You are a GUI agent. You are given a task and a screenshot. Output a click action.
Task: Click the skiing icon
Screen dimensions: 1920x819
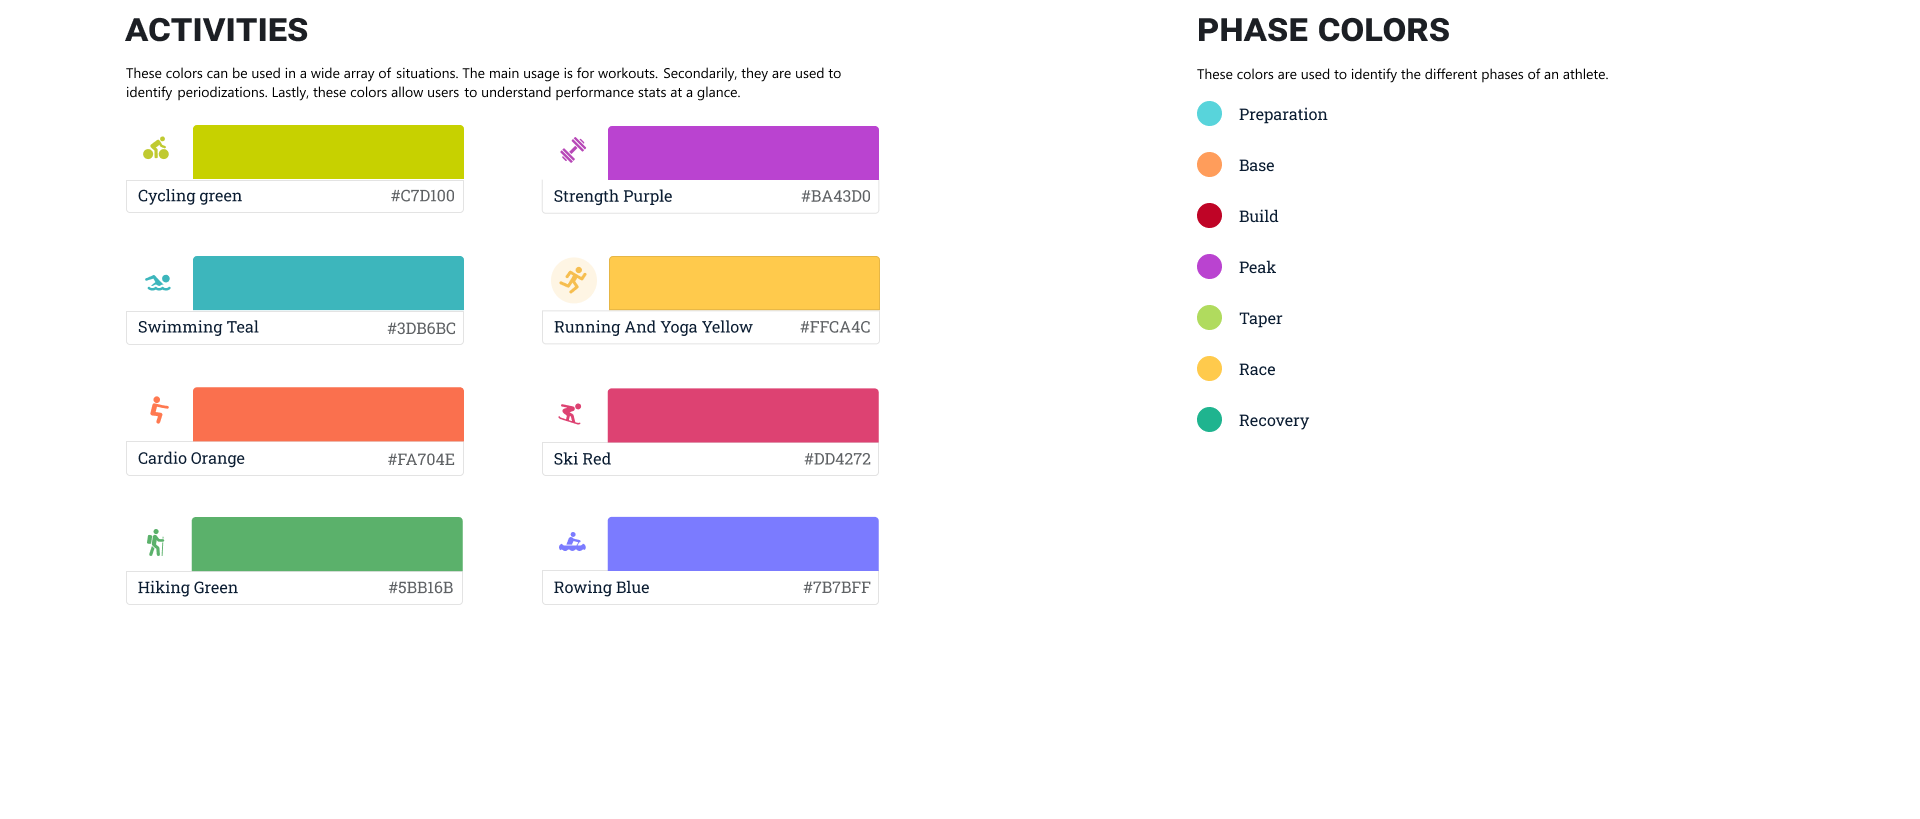click(x=570, y=413)
